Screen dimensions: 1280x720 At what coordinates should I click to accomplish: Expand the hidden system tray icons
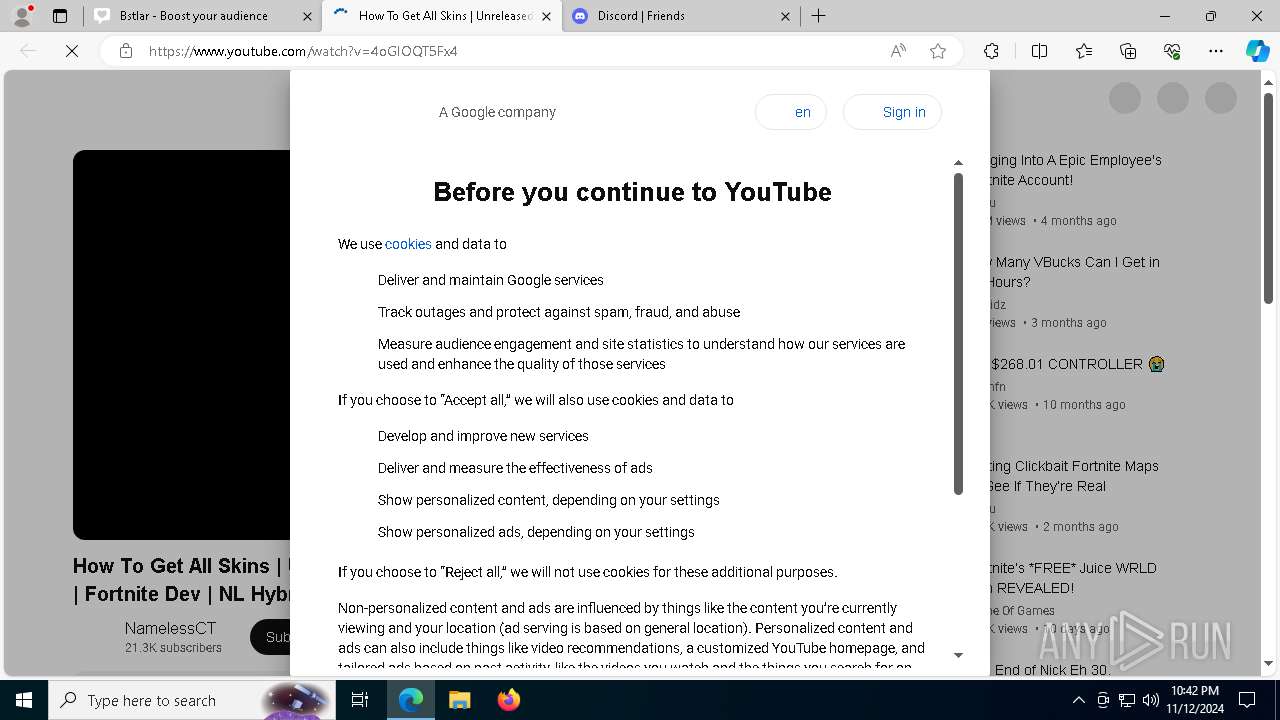click(x=1078, y=700)
